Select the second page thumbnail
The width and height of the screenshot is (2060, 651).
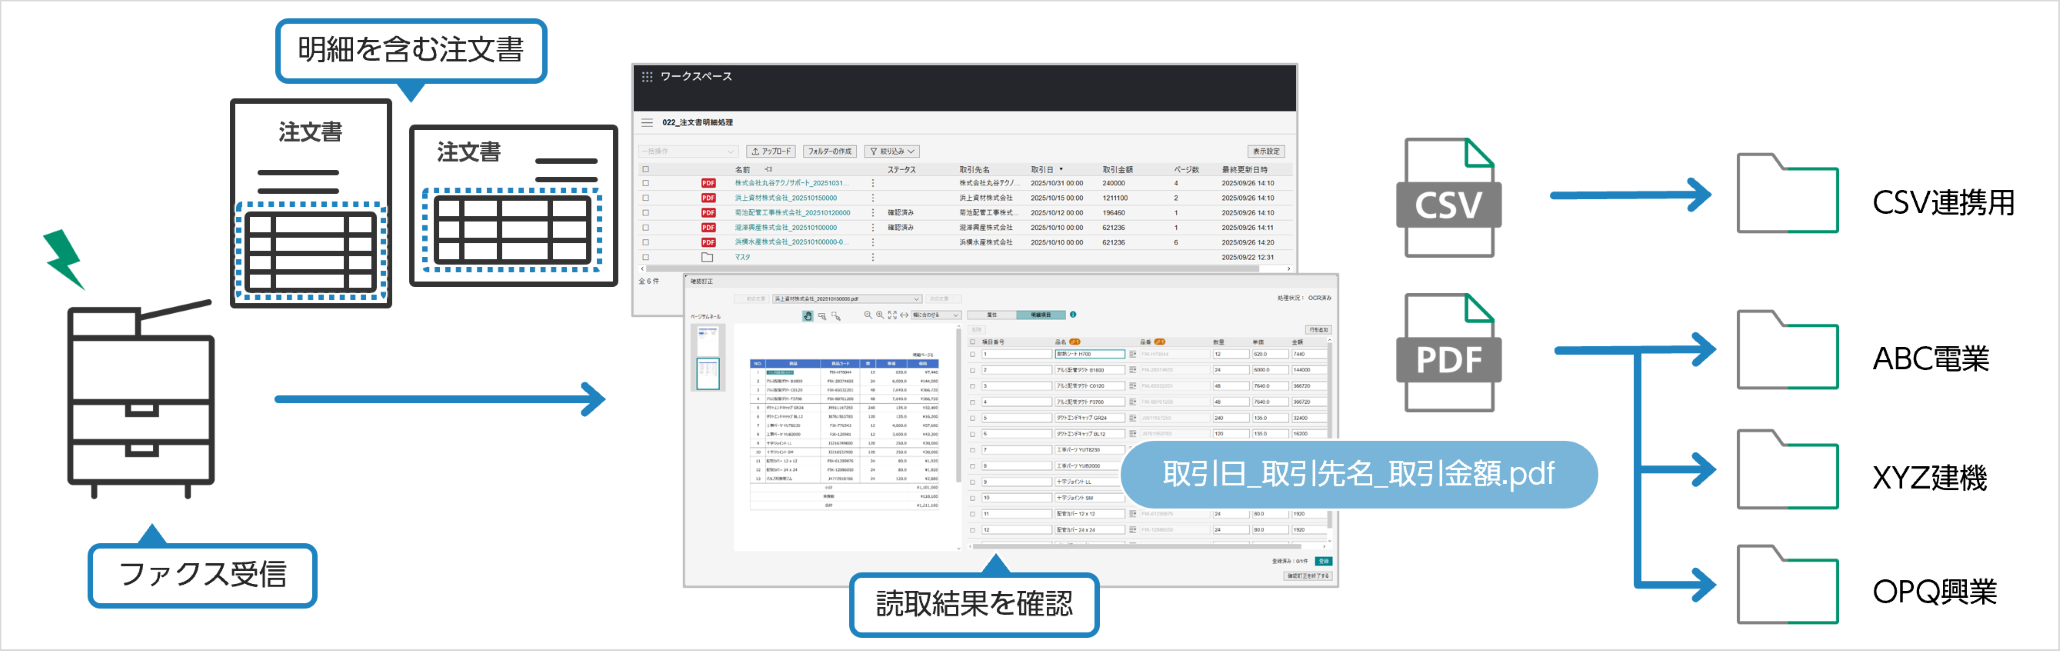pos(708,374)
